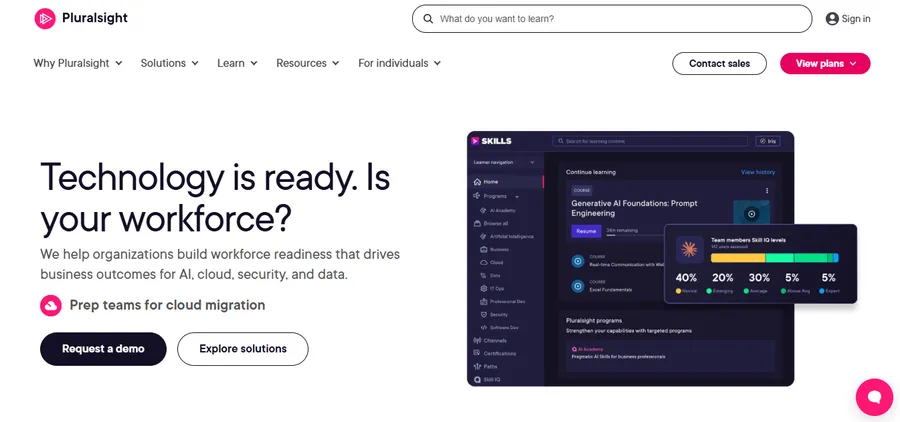Click the Artificial Intelligence sidebar icon

[484, 237]
